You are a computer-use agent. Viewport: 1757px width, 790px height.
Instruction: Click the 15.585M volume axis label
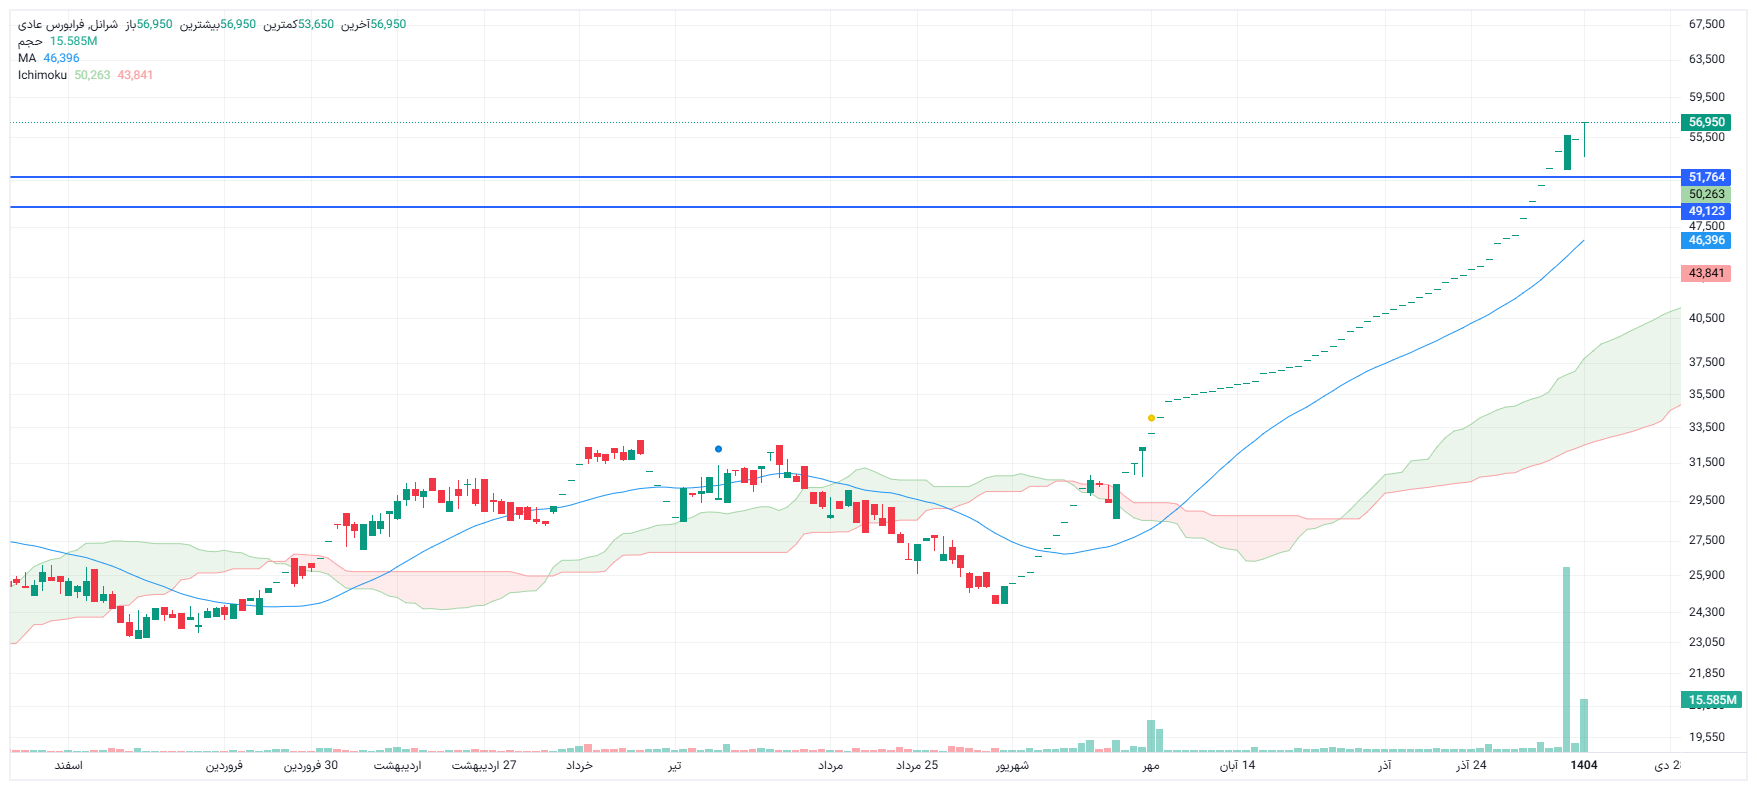tap(1711, 700)
